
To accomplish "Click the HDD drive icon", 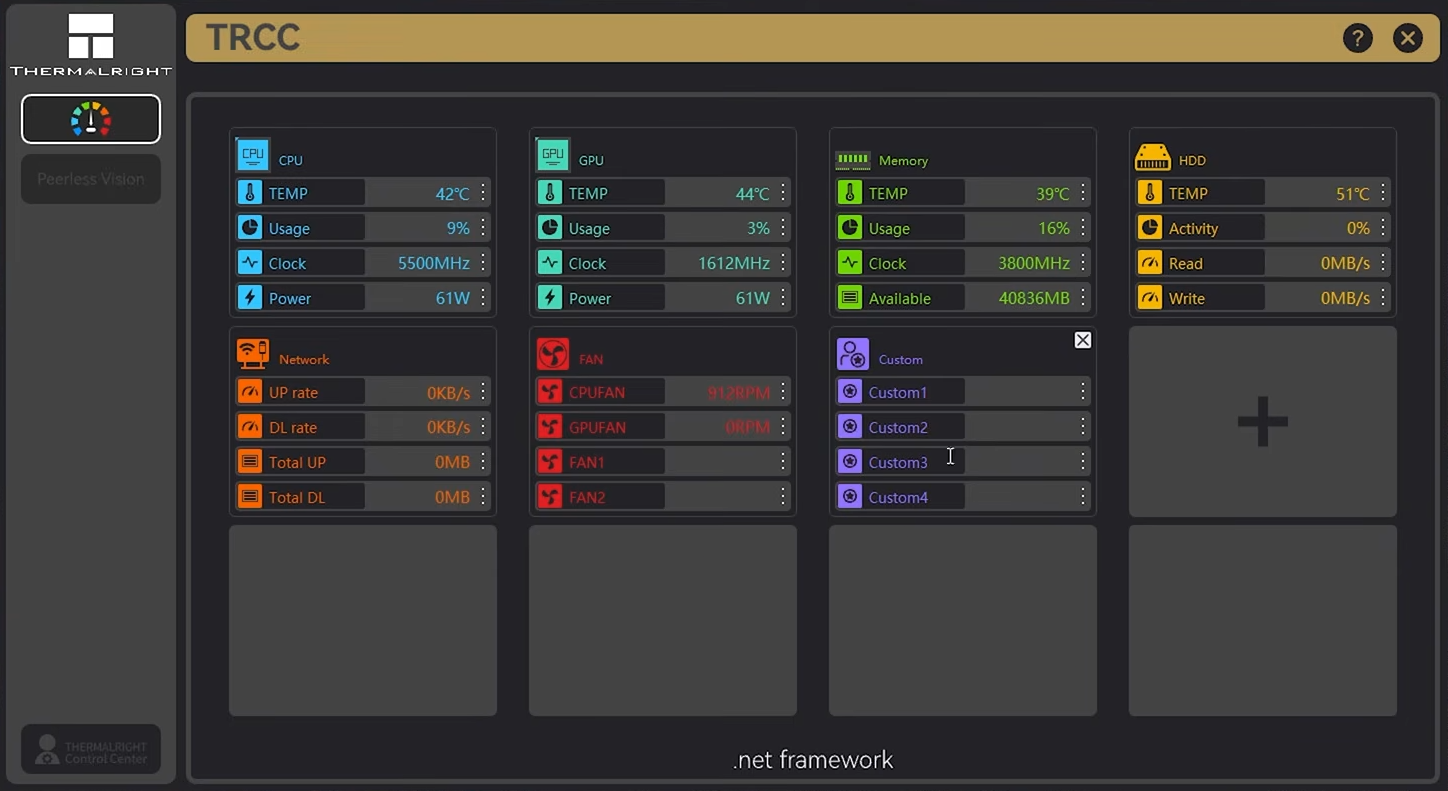I will 1152,157.
